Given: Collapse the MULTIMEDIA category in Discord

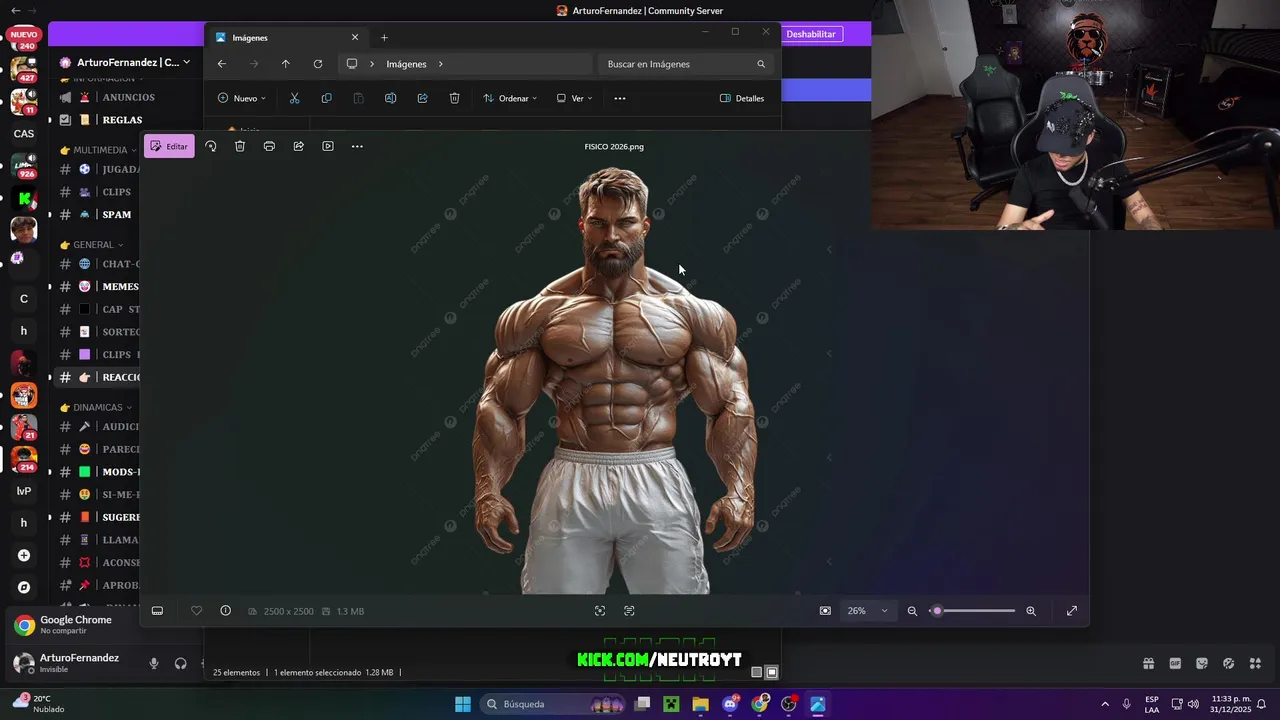Looking at the screenshot, I should (99, 150).
